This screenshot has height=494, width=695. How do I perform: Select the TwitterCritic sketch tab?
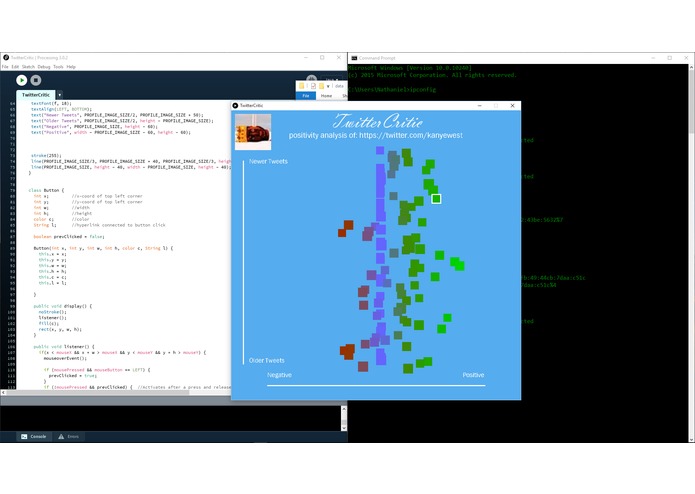[36, 95]
